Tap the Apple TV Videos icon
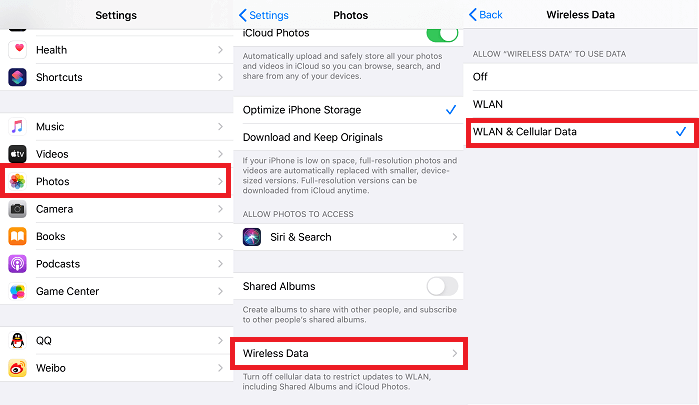 18,154
